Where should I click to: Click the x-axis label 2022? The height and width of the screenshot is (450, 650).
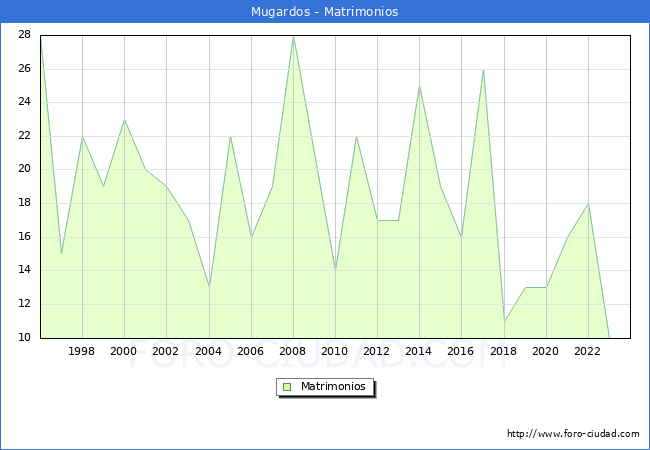(587, 351)
